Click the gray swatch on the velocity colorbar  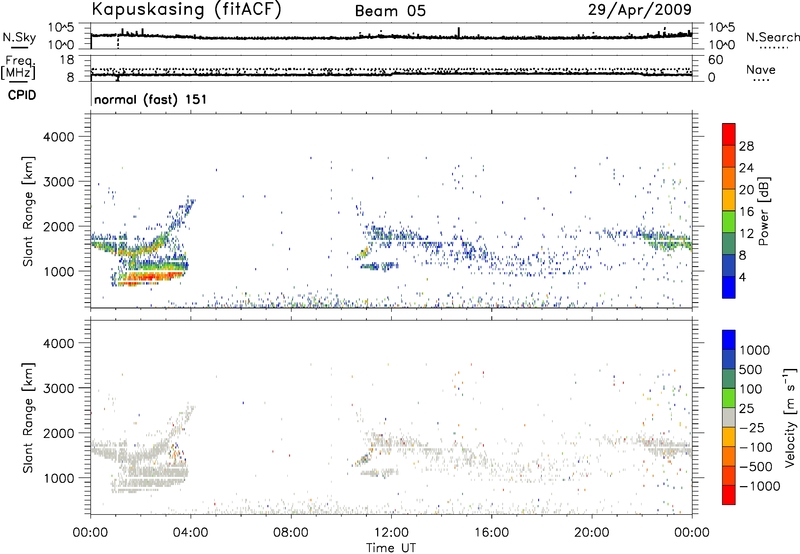[x=729, y=418]
